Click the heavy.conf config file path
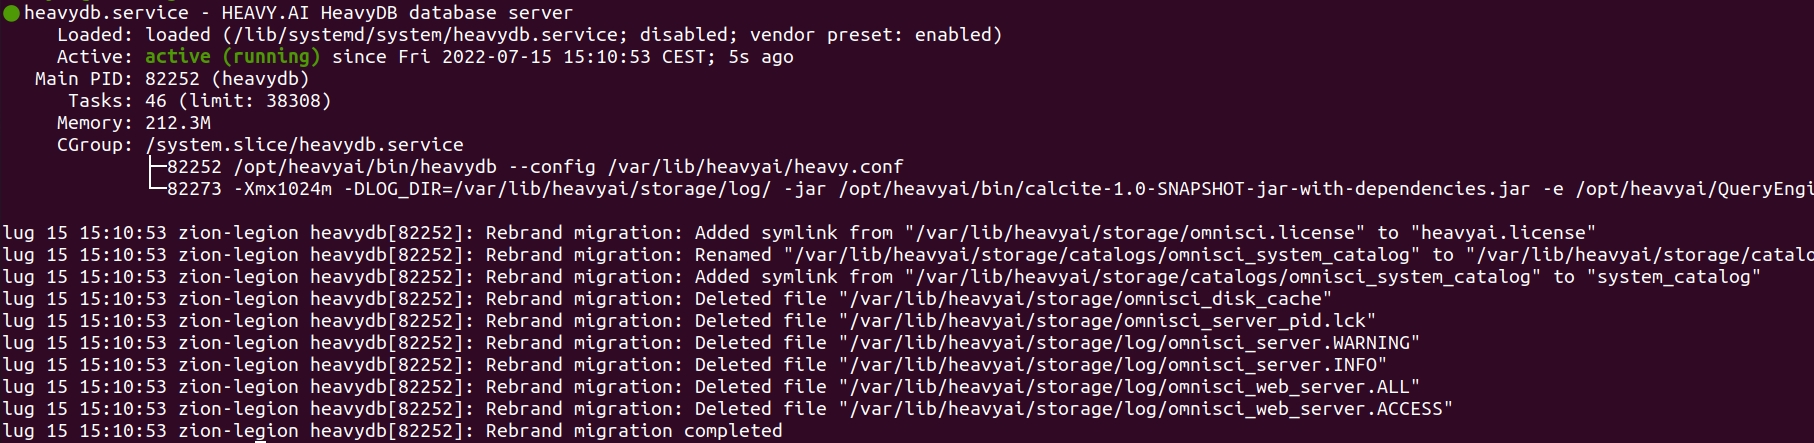The width and height of the screenshot is (1814, 443). pyautogui.click(x=755, y=167)
